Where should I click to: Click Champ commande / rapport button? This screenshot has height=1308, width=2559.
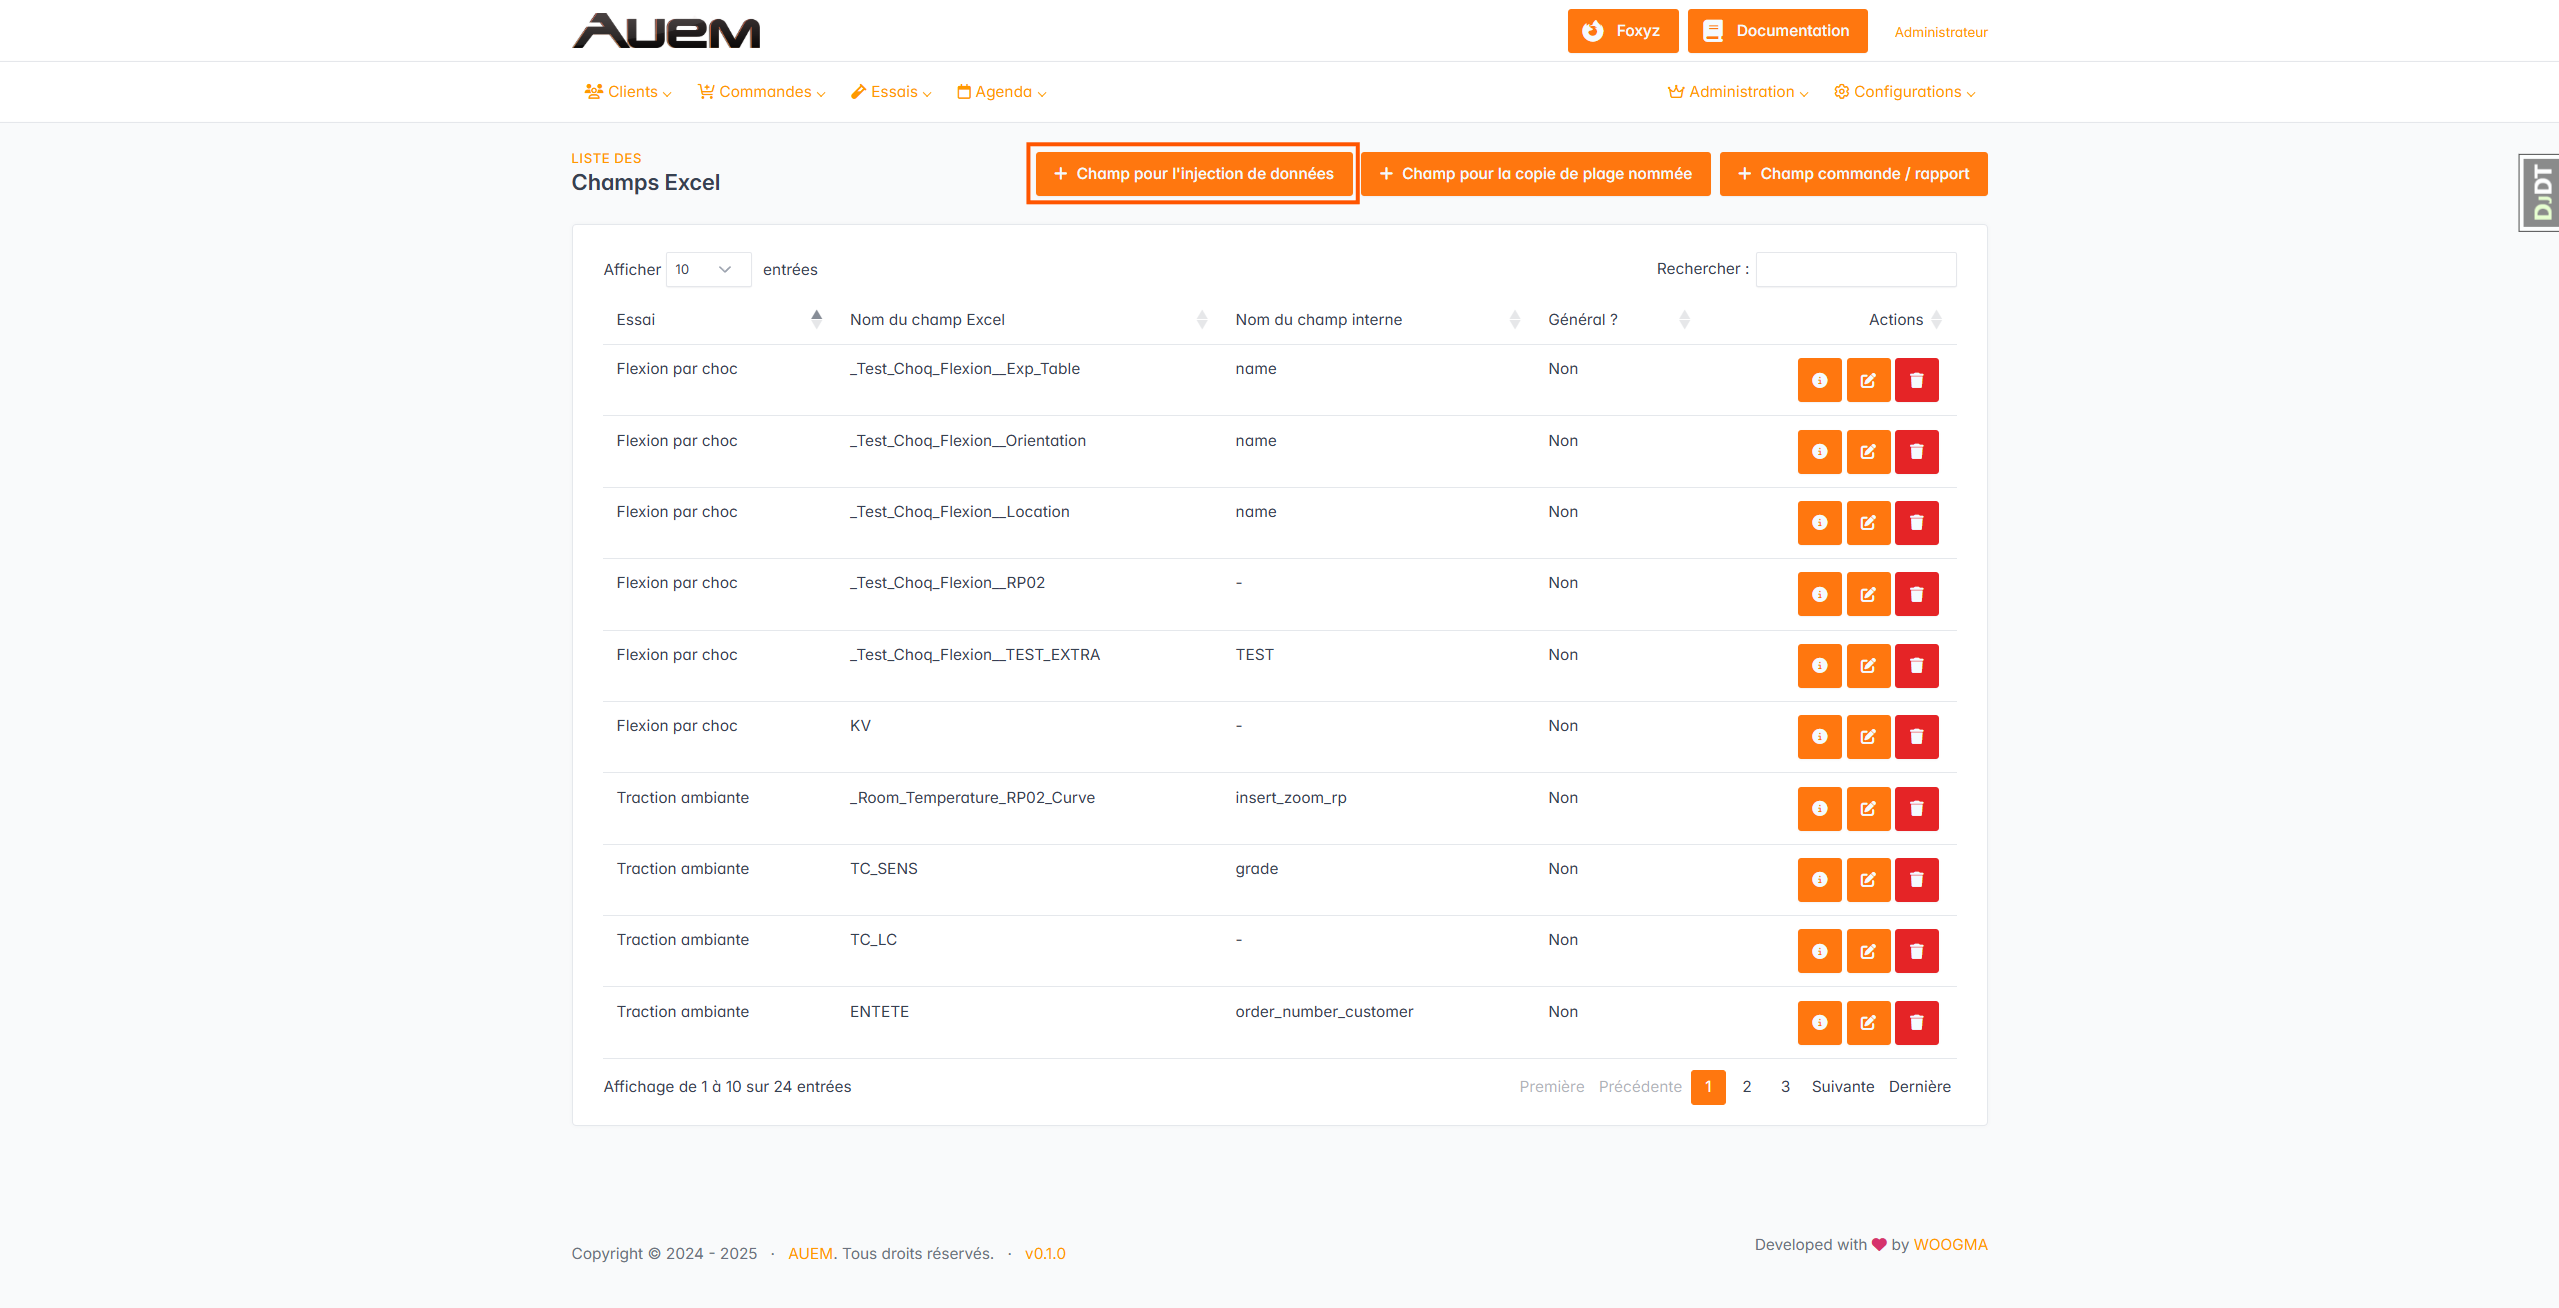1853,174
